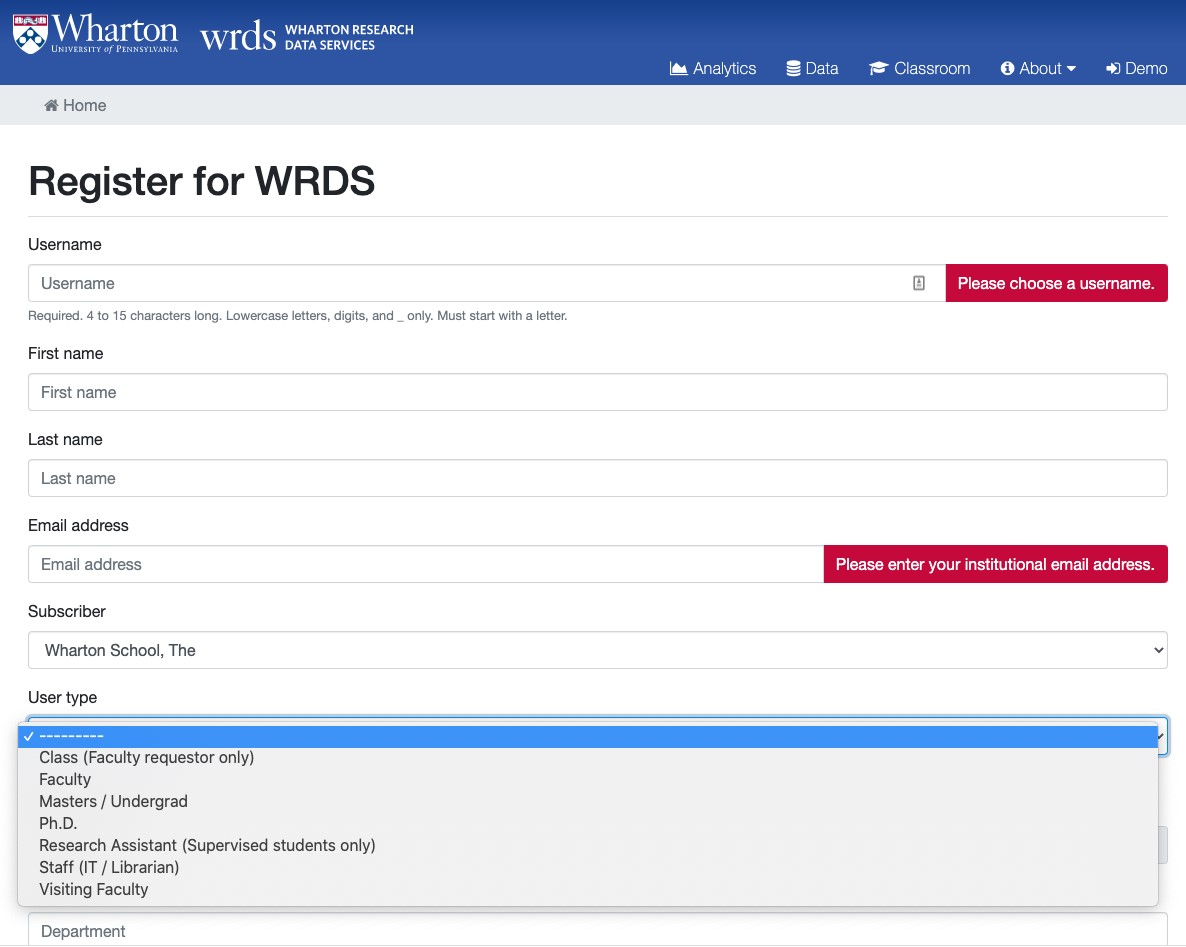
Task: Open the Subscriber dropdown showing Wharton School
Action: pyautogui.click(x=598, y=650)
